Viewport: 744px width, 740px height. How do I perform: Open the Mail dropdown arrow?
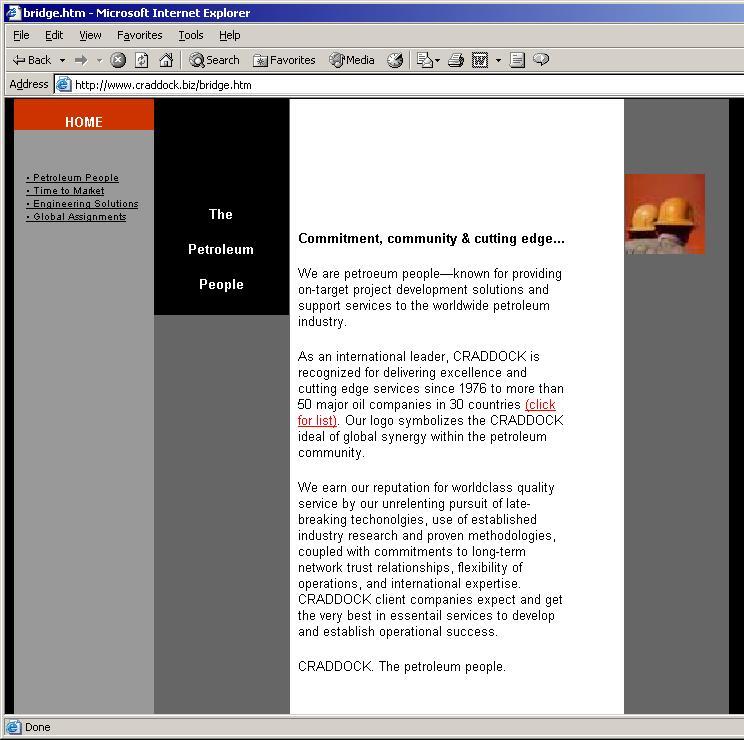pyautogui.click(x=437, y=60)
